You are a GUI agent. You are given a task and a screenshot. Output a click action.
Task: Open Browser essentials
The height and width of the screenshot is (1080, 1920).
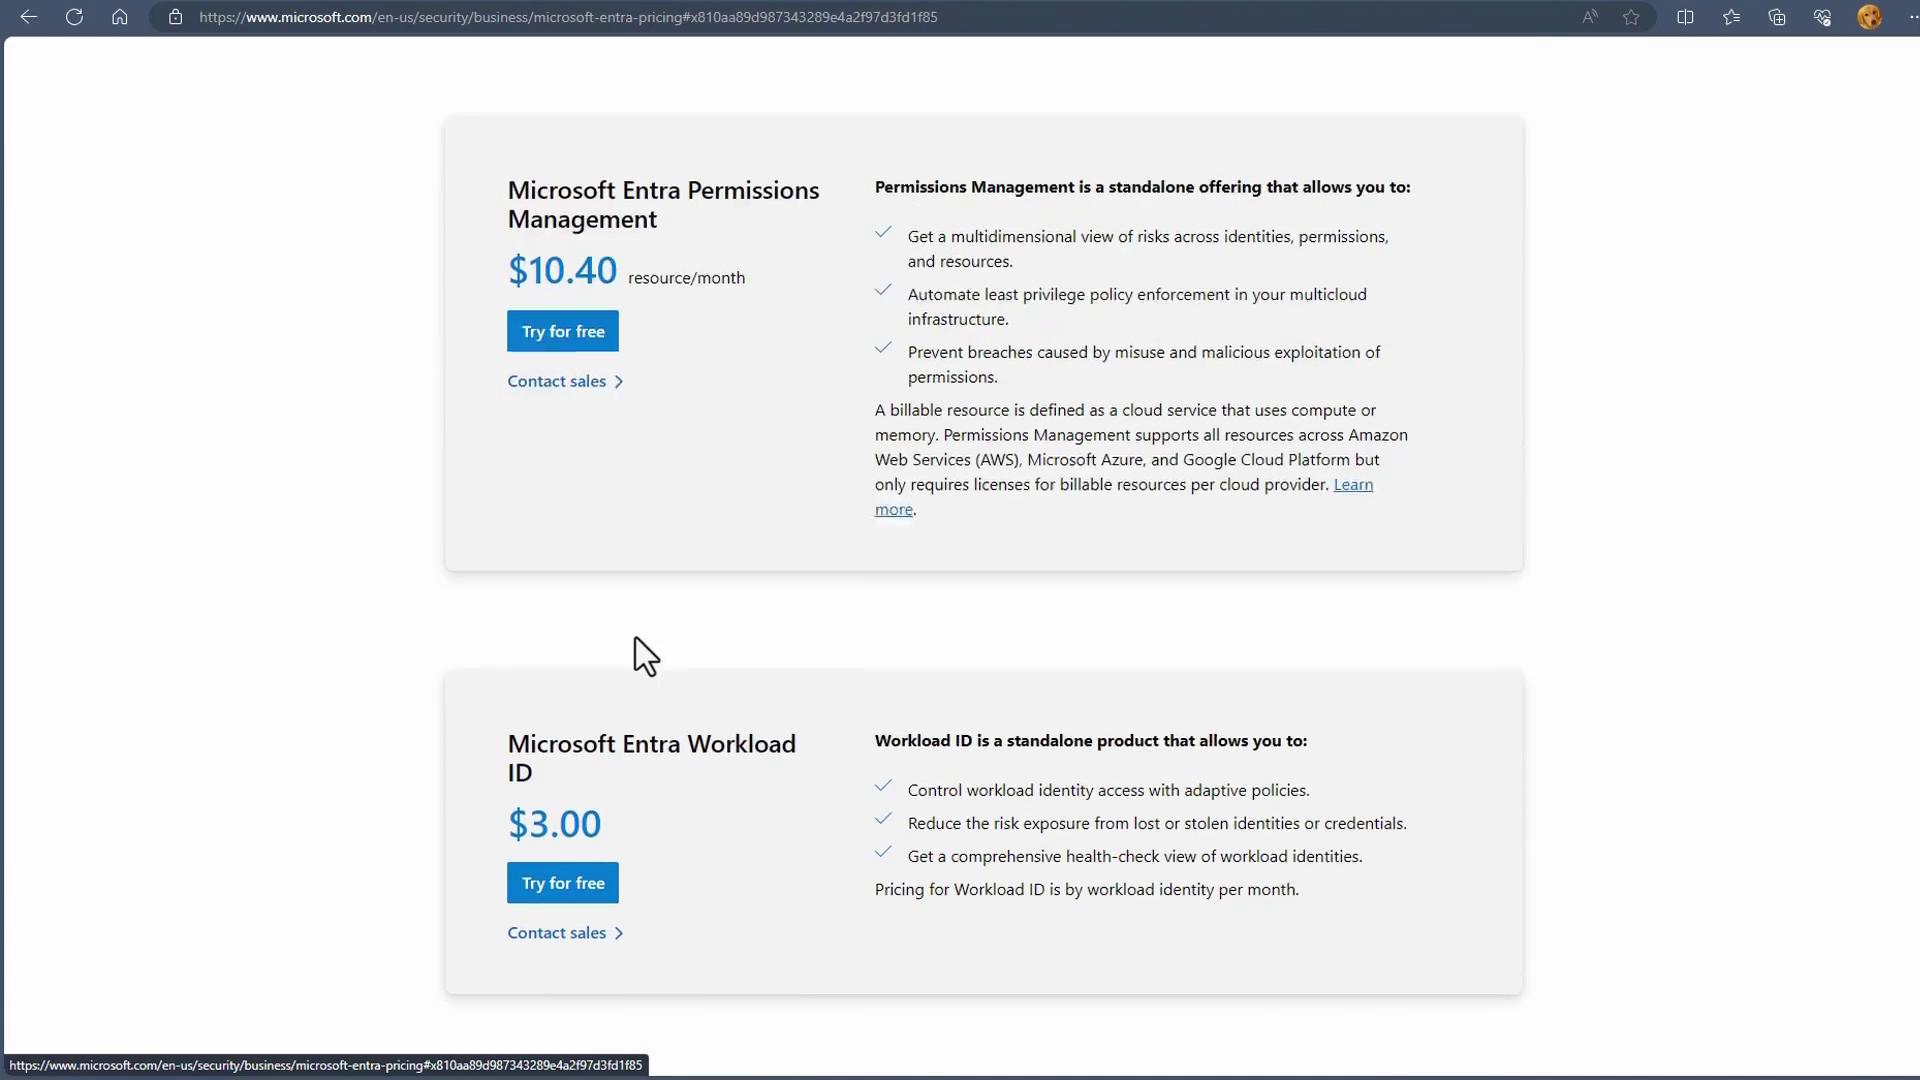coord(1822,17)
